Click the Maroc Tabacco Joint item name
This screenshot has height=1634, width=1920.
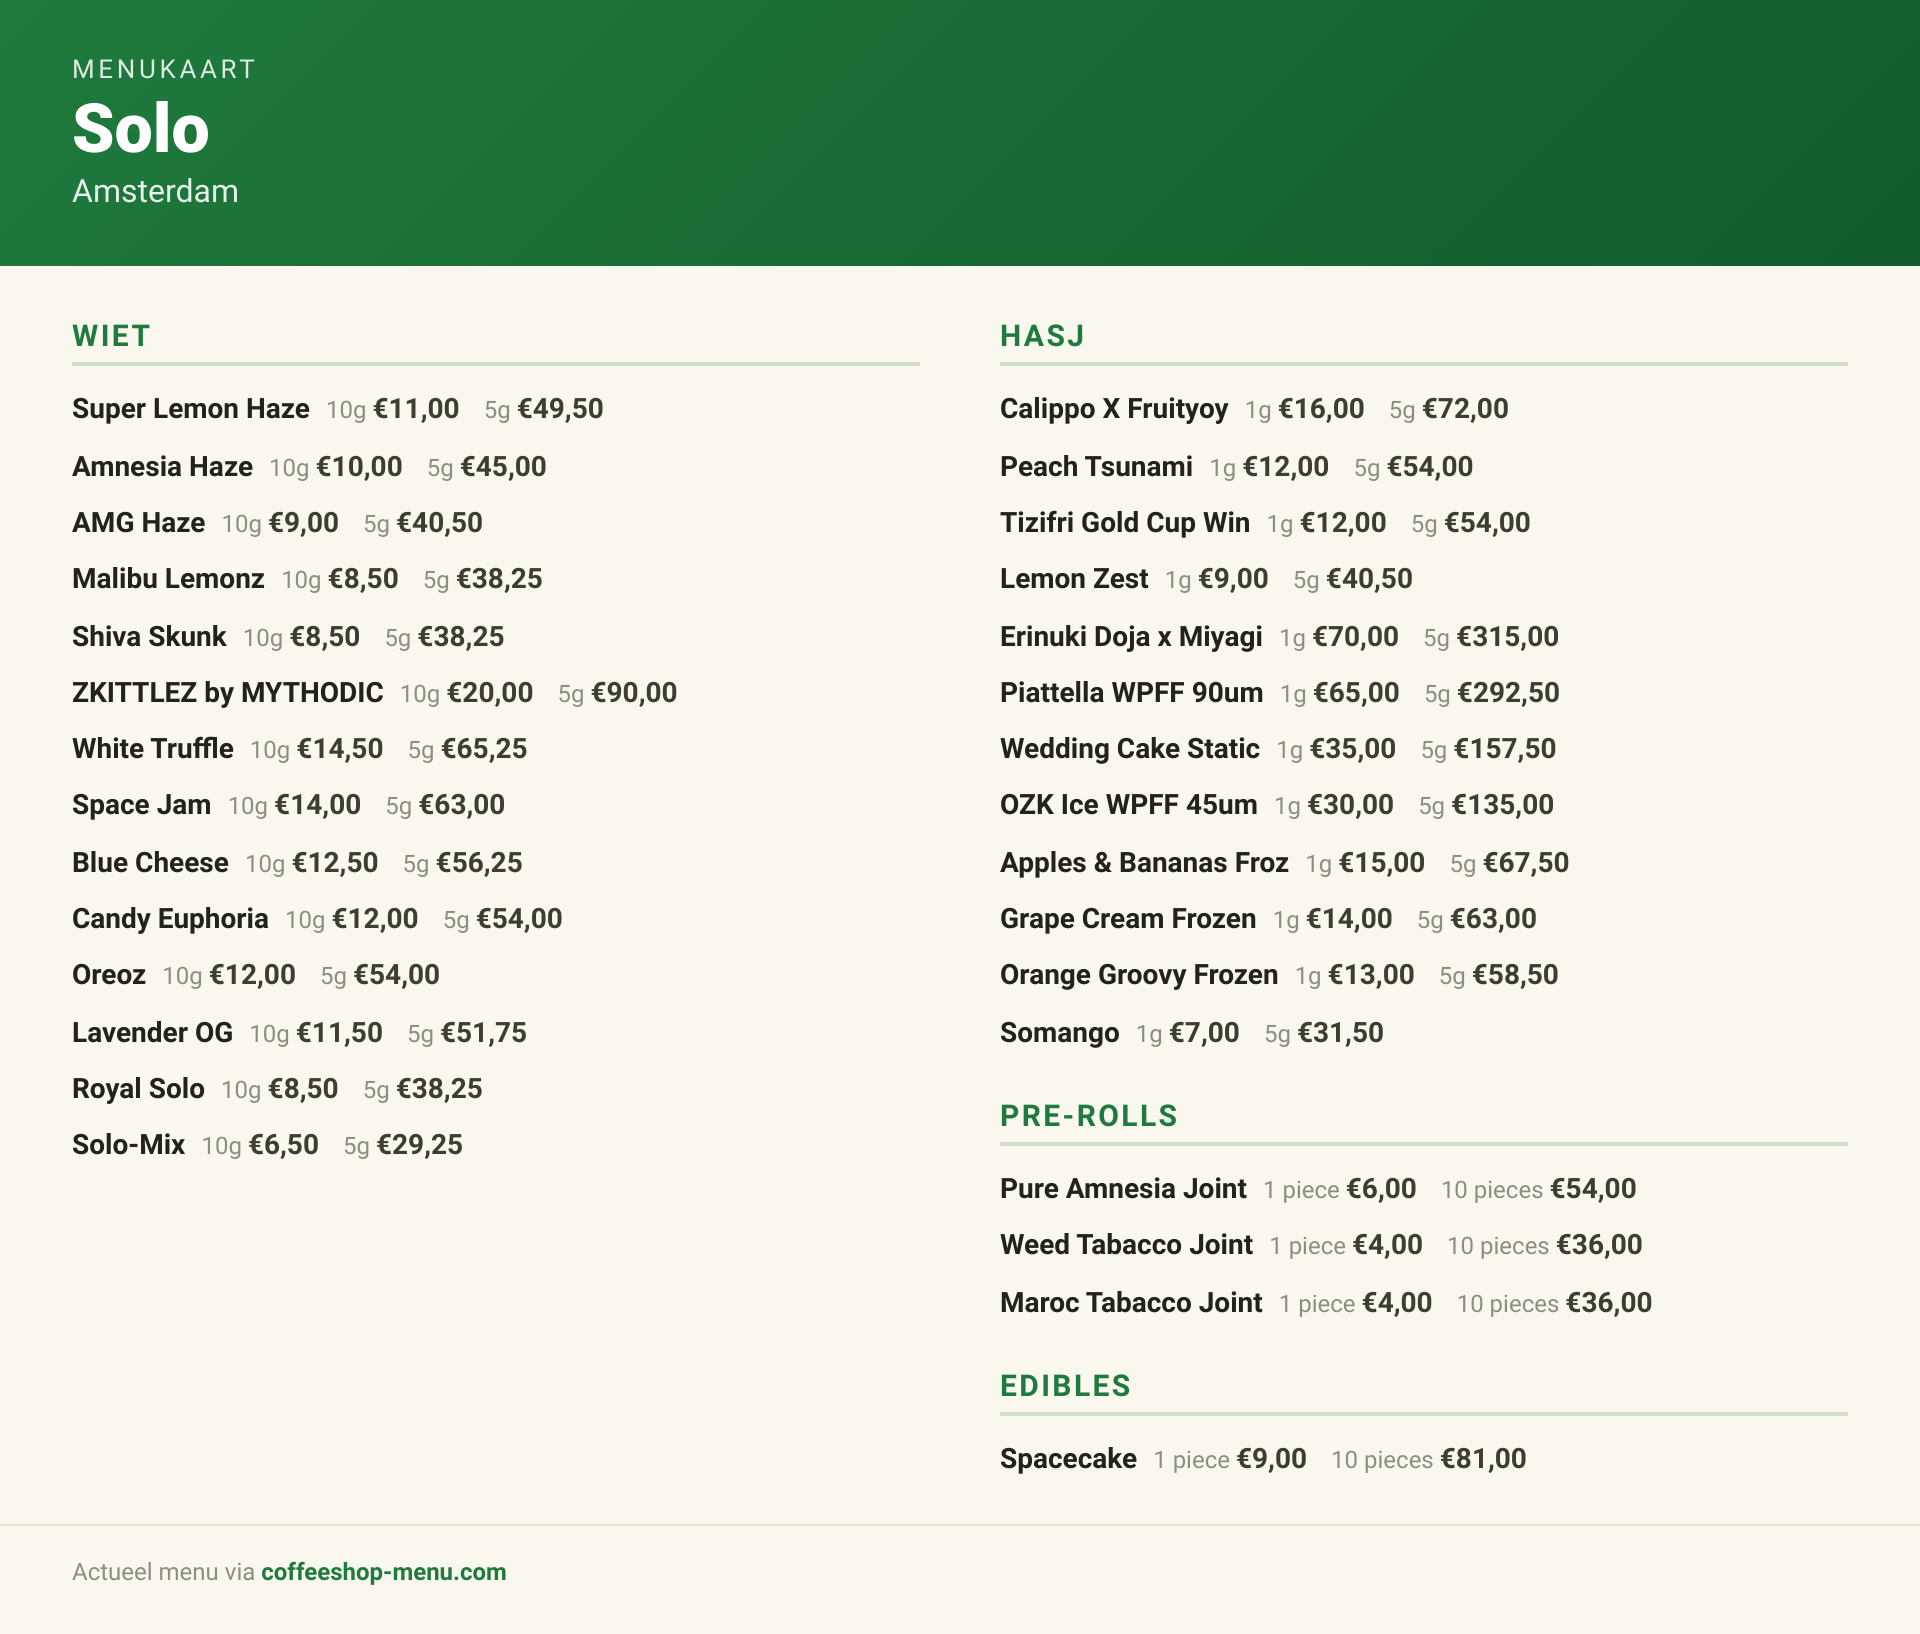(1131, 1303)
